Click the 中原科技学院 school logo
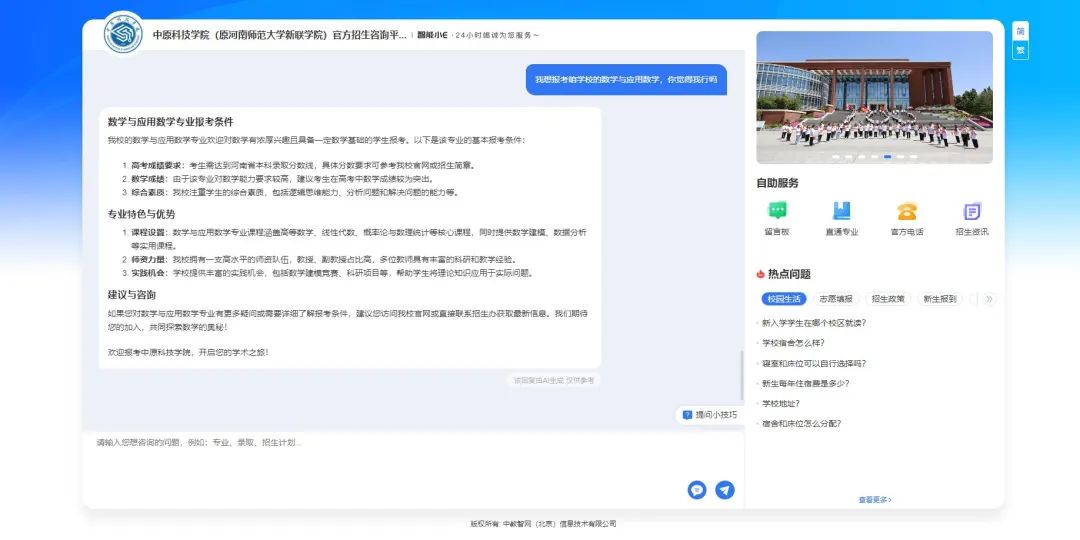 tap(123, 34)
